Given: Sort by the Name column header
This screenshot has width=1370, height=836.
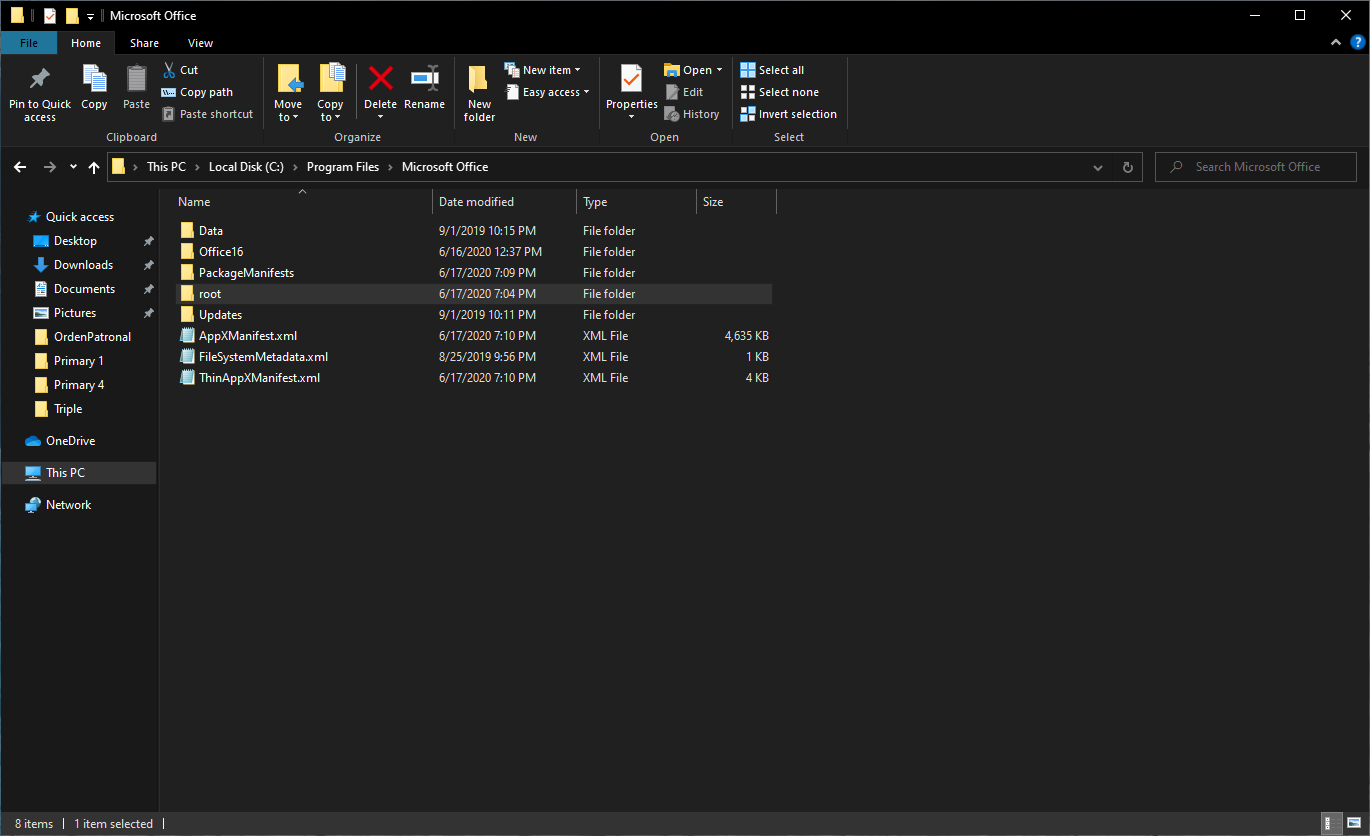Looking at the screenshot, I should [302, 202].
